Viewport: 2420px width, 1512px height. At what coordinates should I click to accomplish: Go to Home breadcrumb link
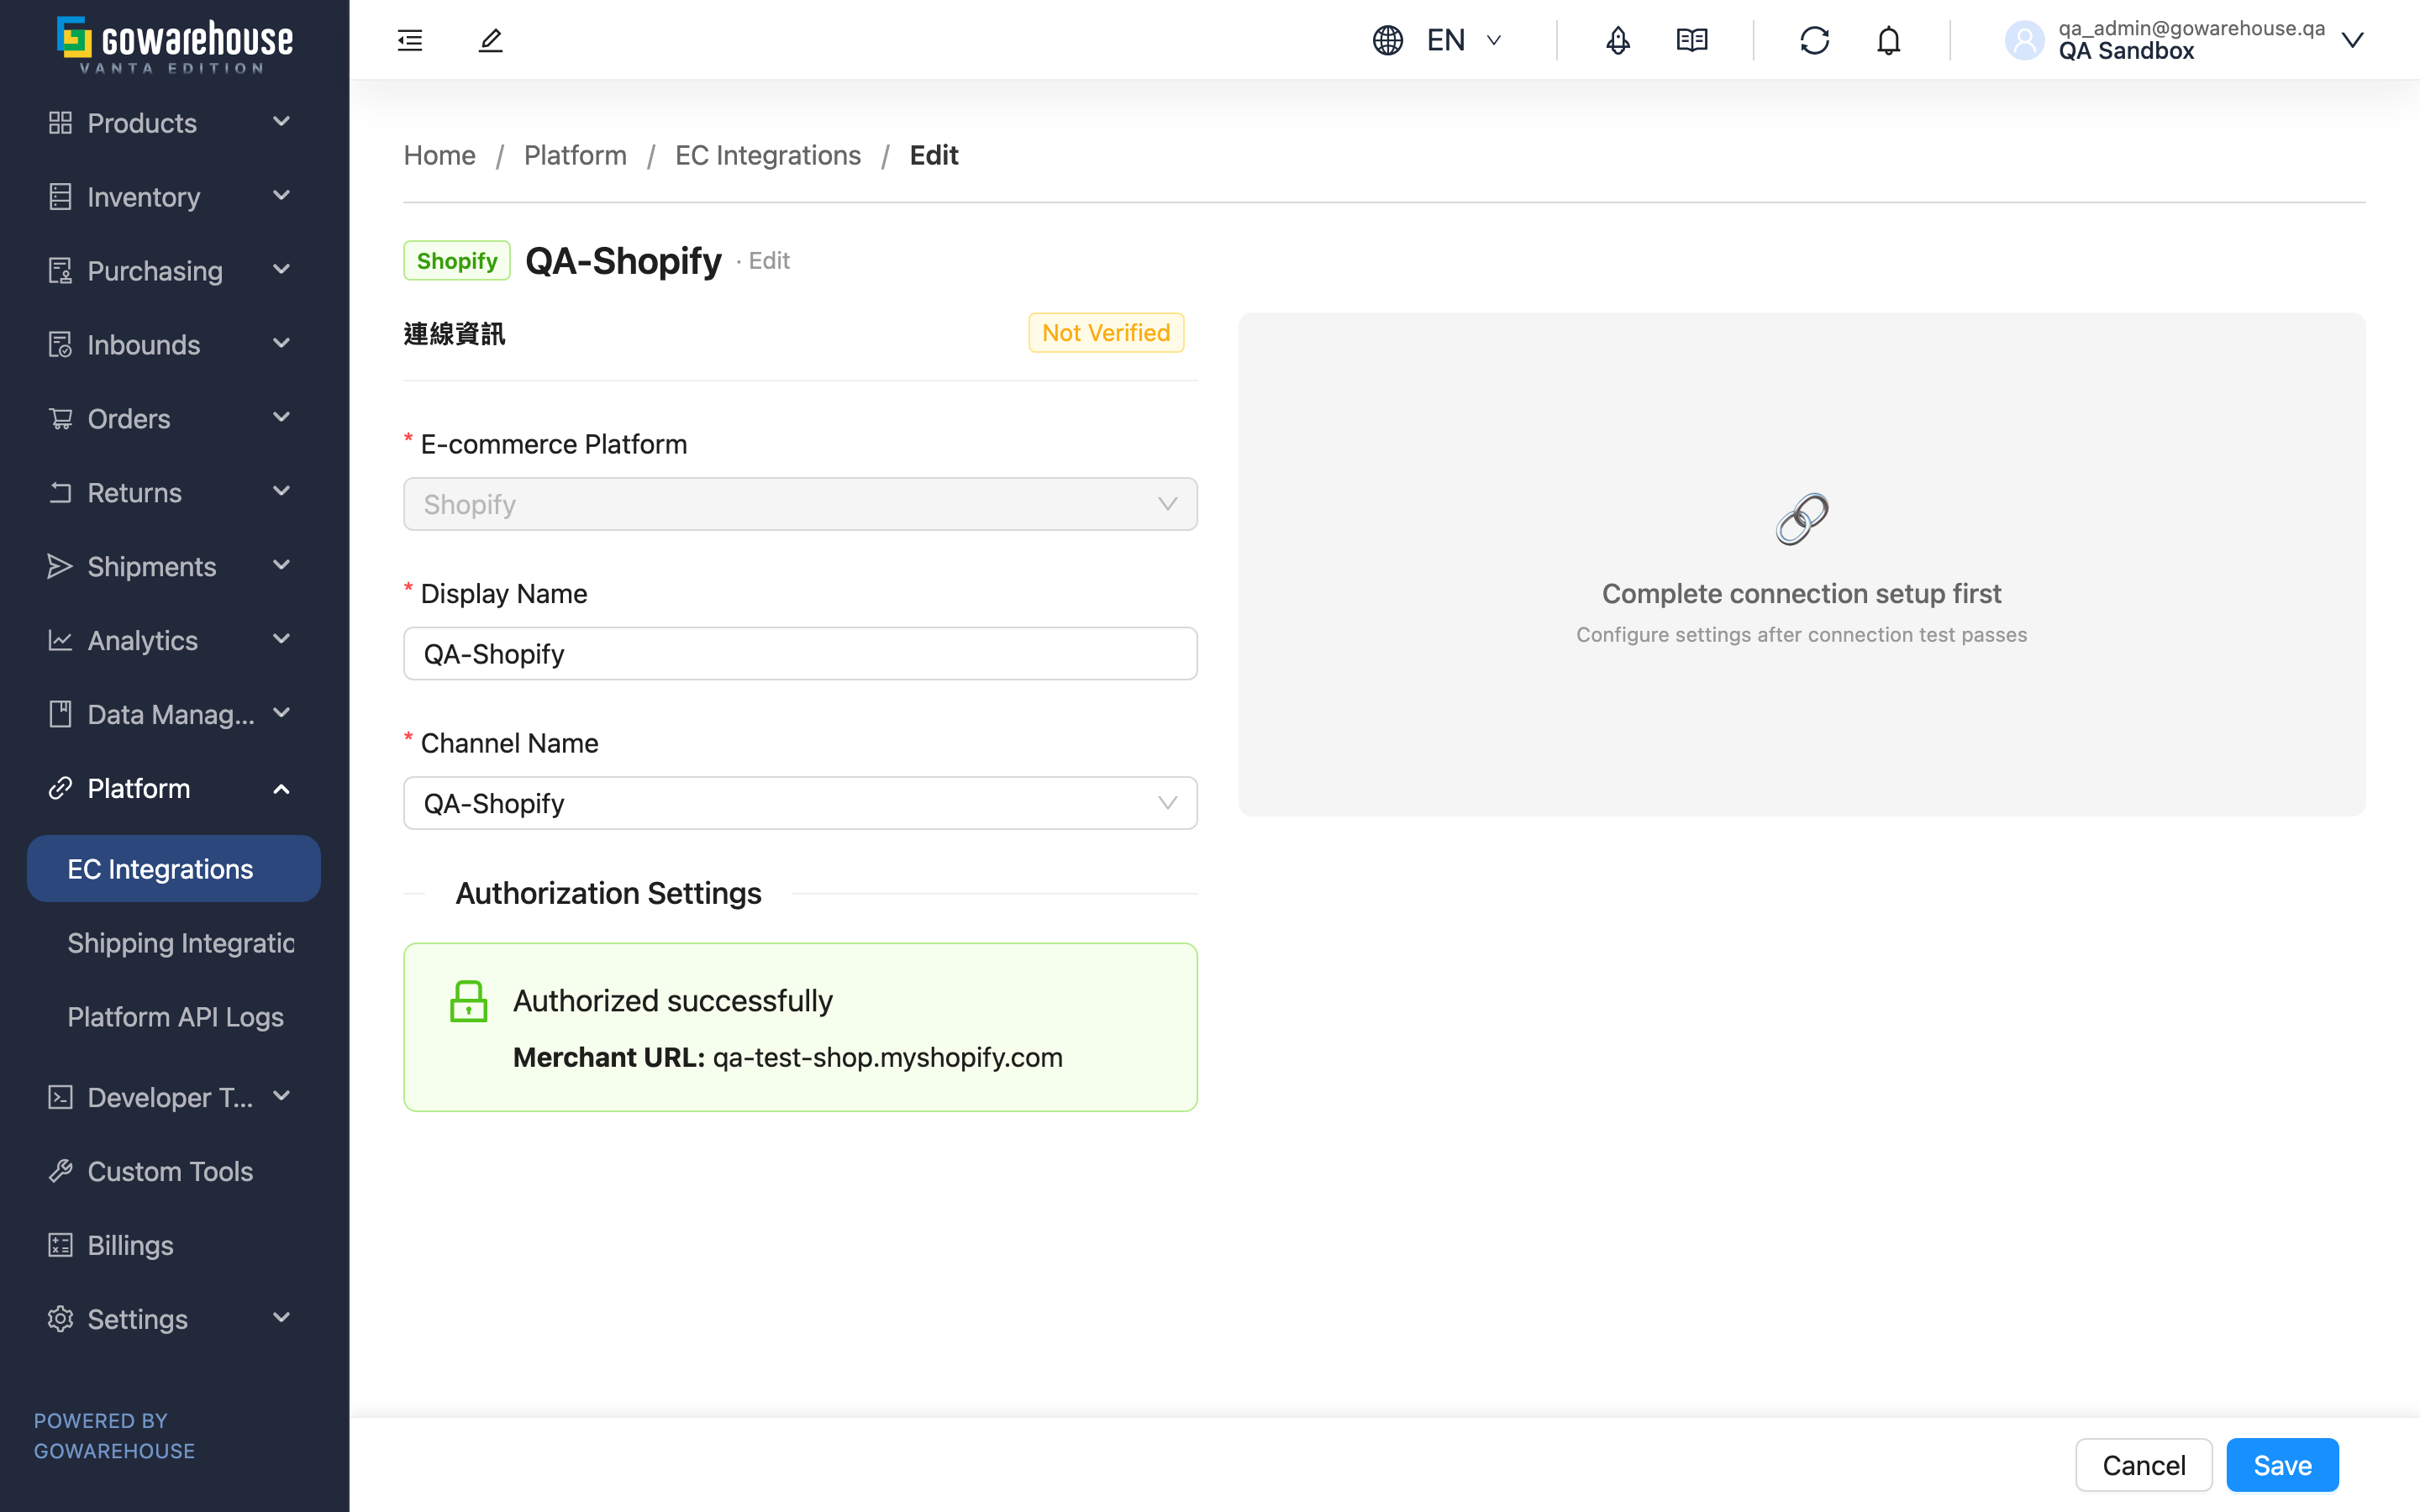pyautogui.click(x=439, y=155)
